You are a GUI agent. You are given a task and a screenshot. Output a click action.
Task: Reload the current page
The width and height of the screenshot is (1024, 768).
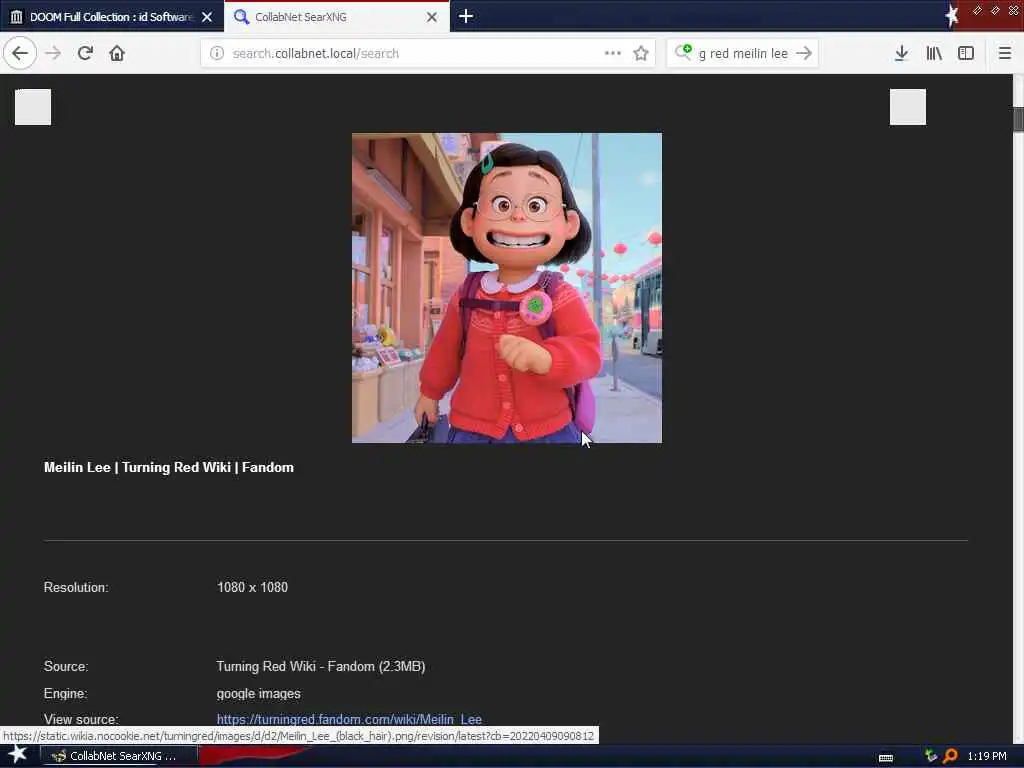85,53
